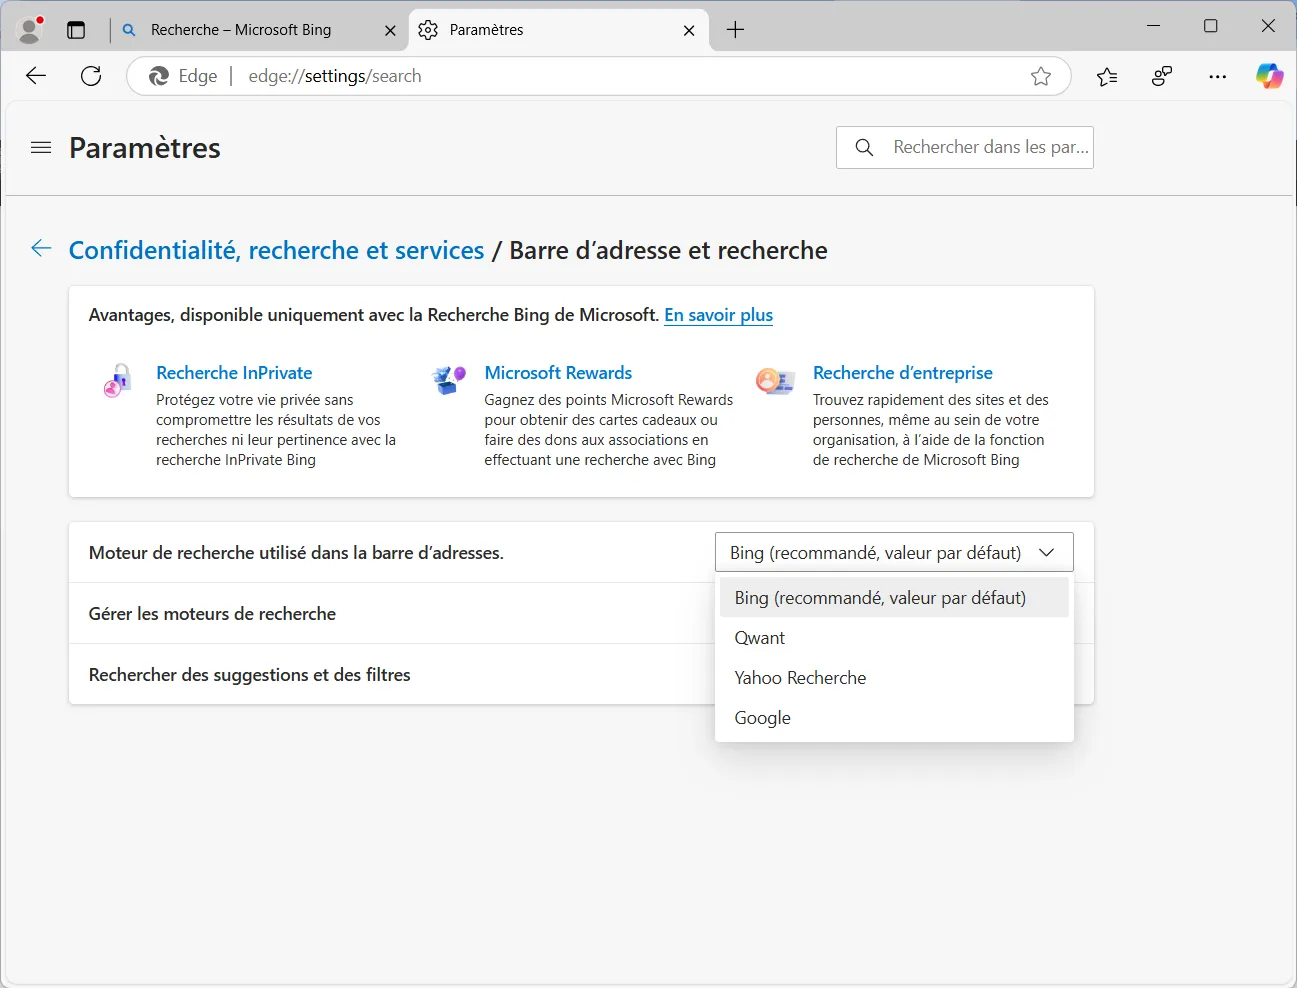
Task: Open the browser essentials icon beside favorites
Action: [x=1162, y=76]
